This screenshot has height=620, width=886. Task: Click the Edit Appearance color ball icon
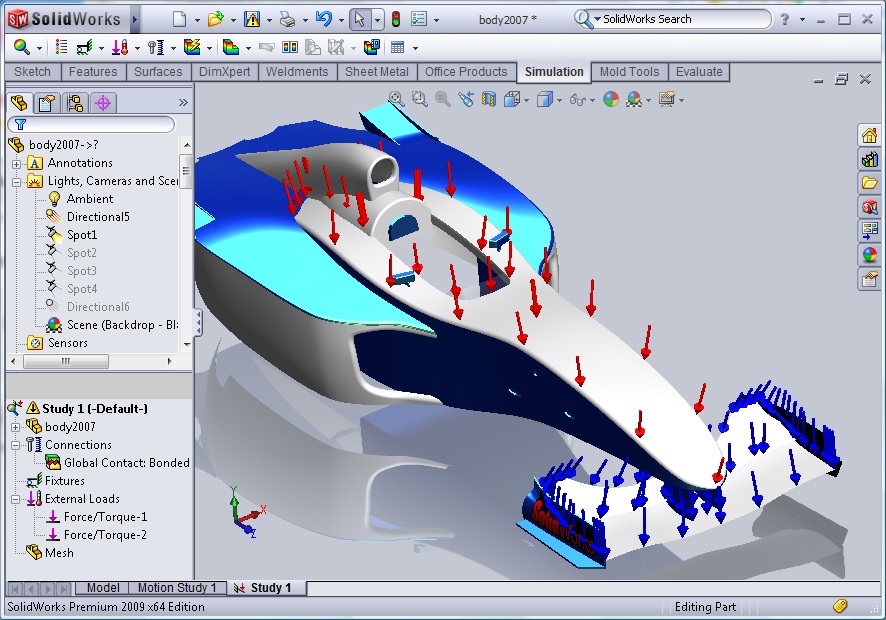tap(611, 100)
